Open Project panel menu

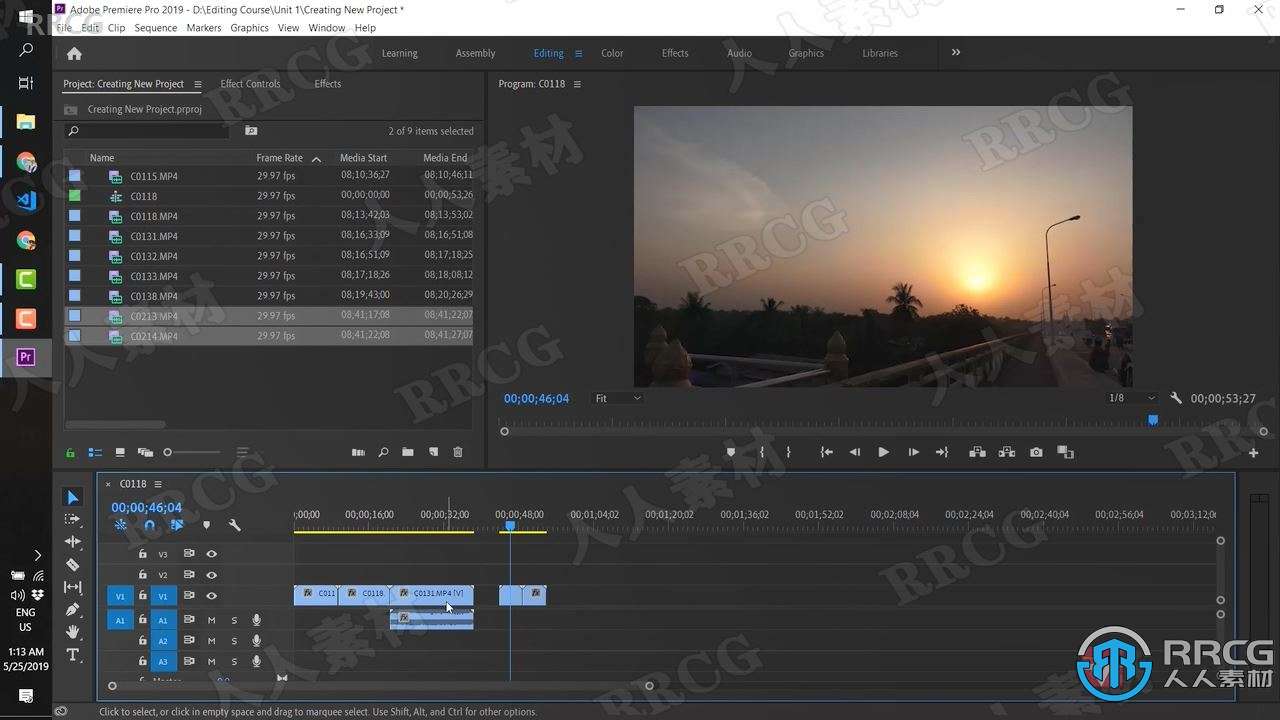pos(197,84)
